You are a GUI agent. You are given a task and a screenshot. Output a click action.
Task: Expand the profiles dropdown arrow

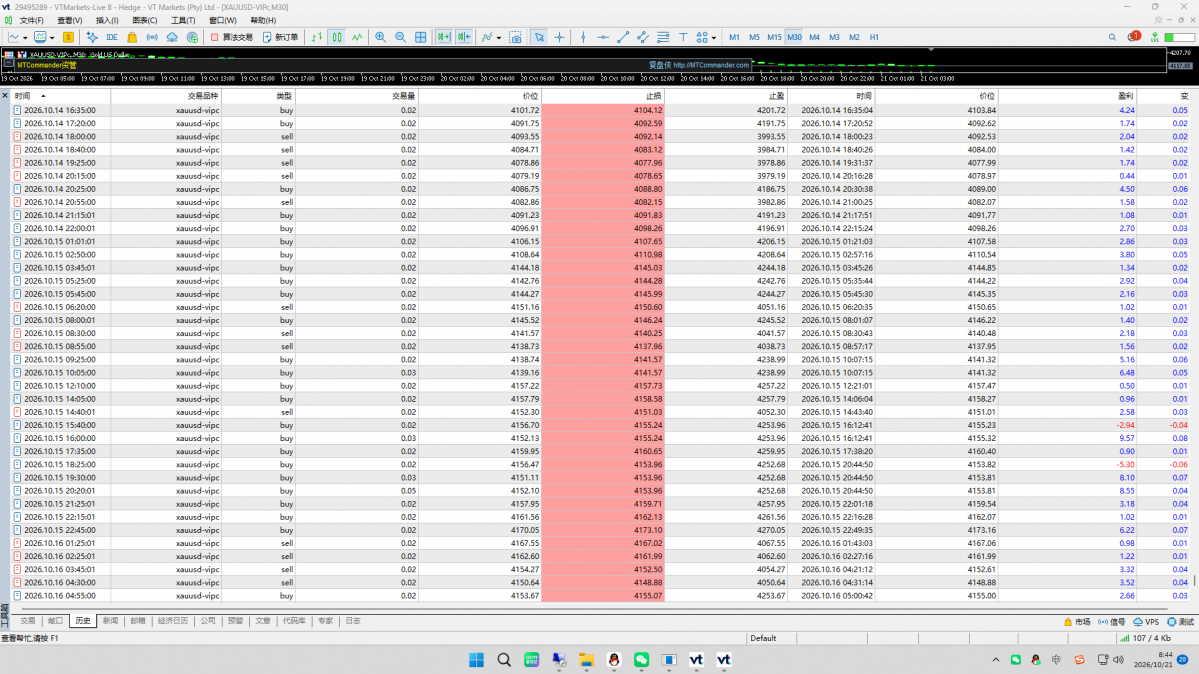pos(52,37)
